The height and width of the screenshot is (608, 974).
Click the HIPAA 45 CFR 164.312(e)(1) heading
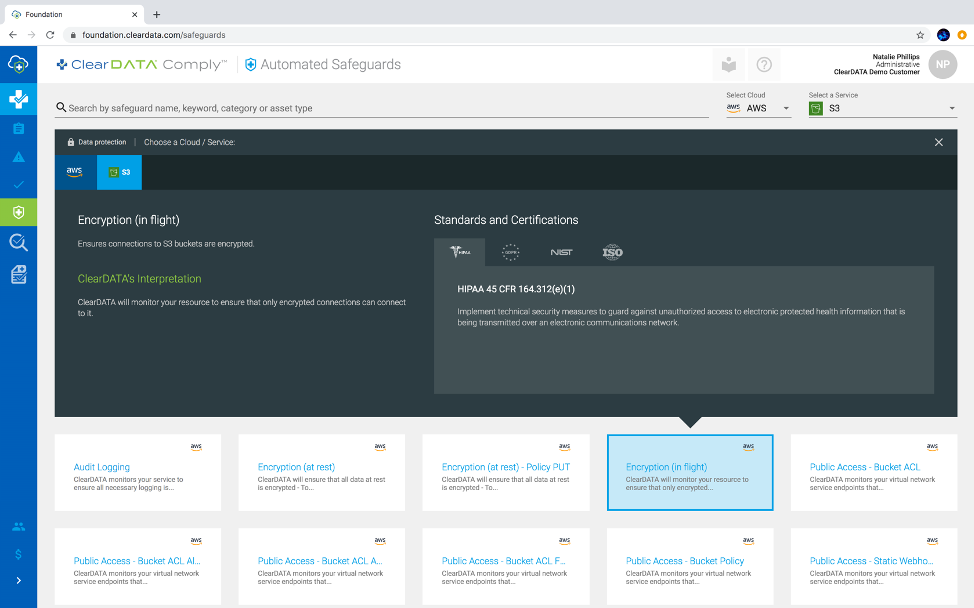coord(516,289)
